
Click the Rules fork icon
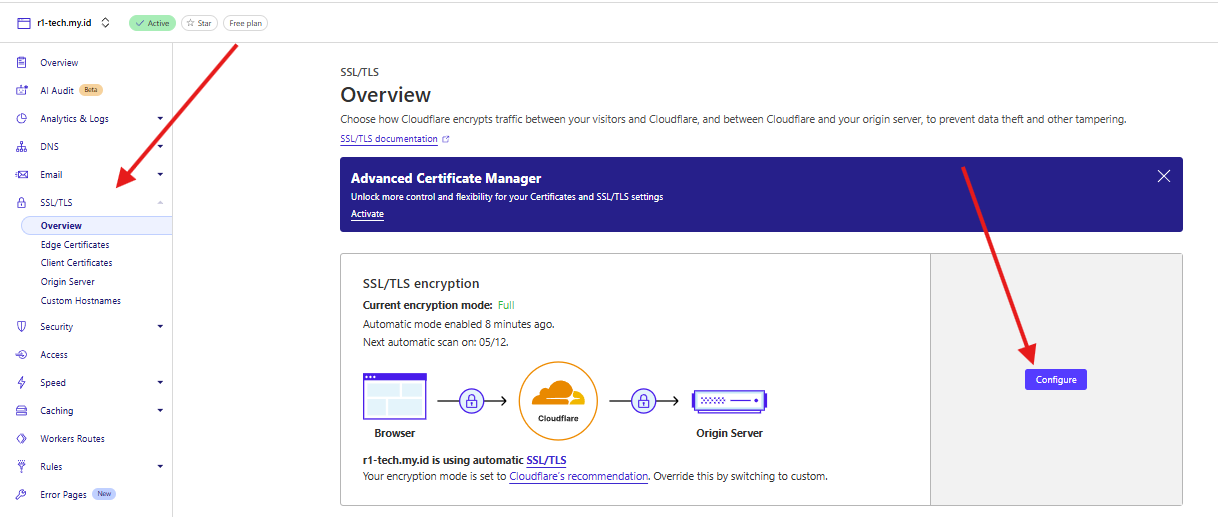22,467
